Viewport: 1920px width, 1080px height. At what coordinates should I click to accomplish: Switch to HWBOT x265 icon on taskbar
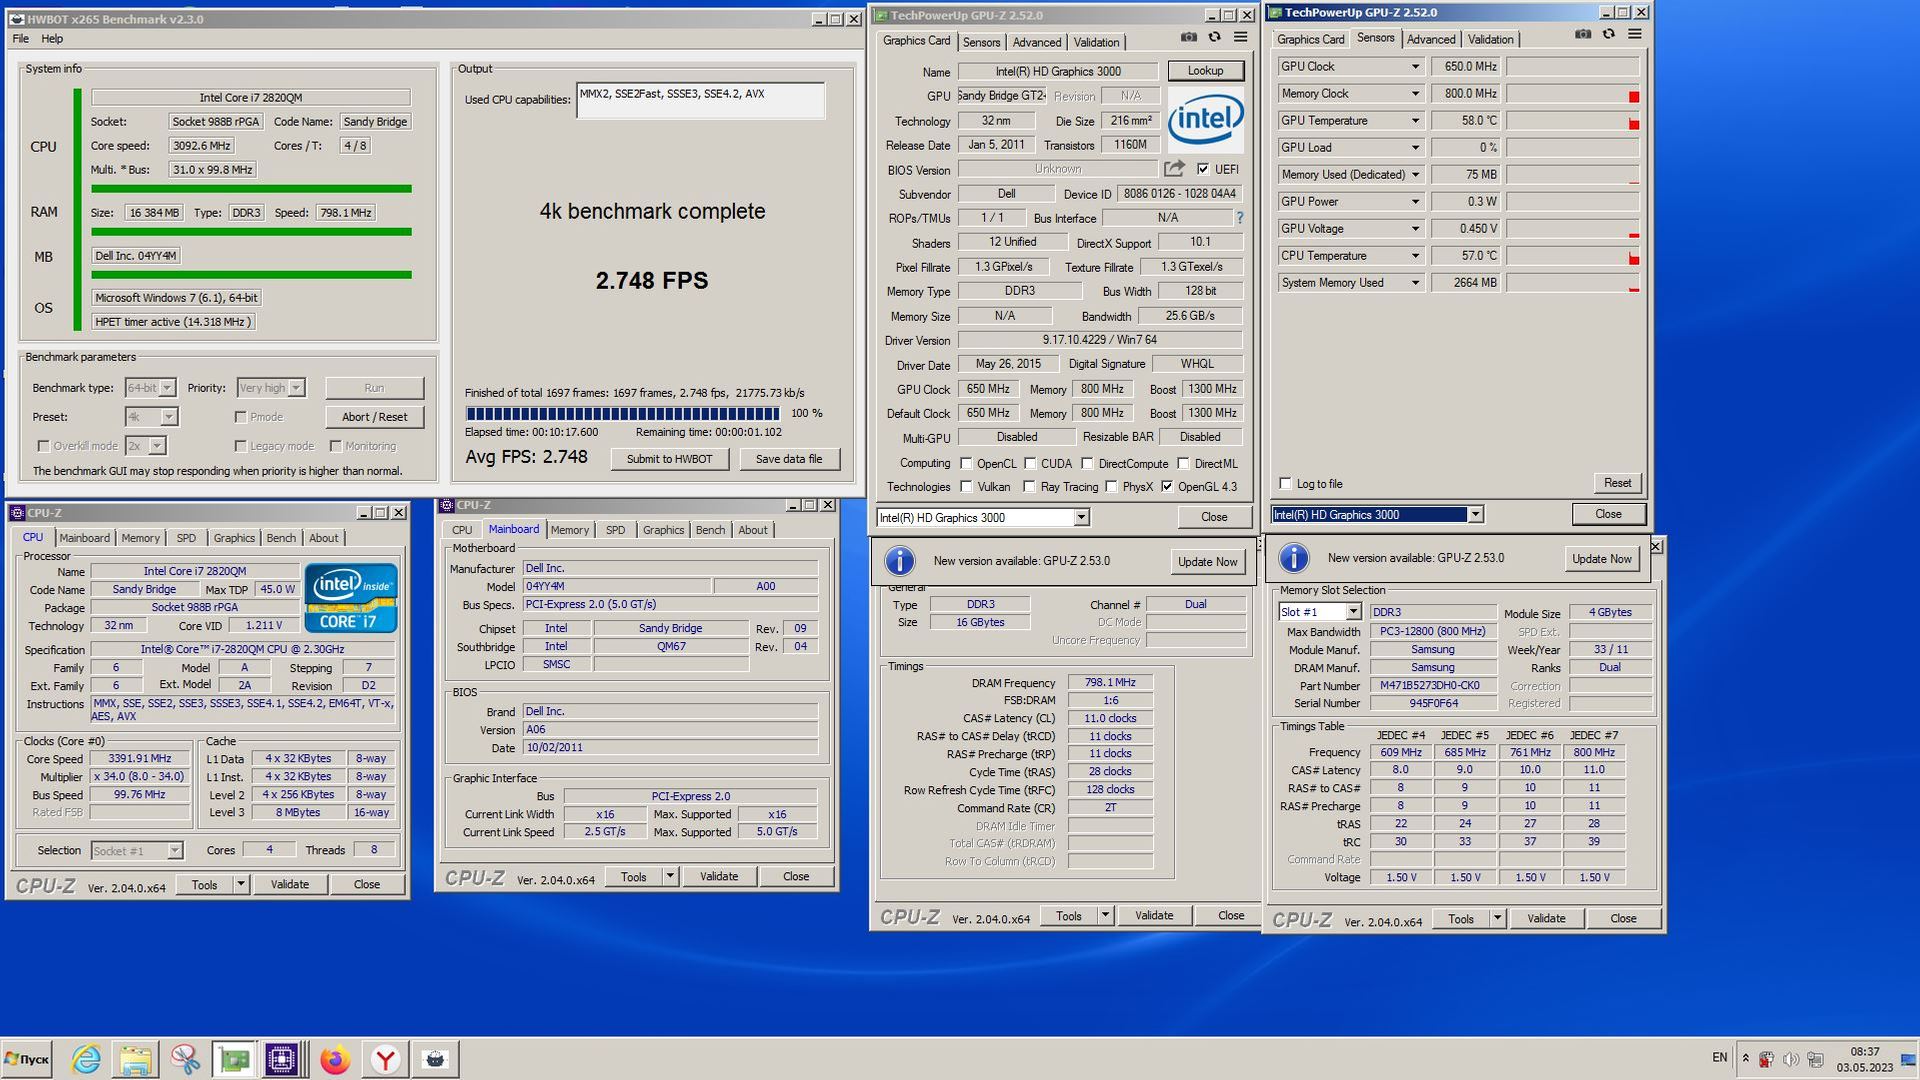[x=435, y=1059]
